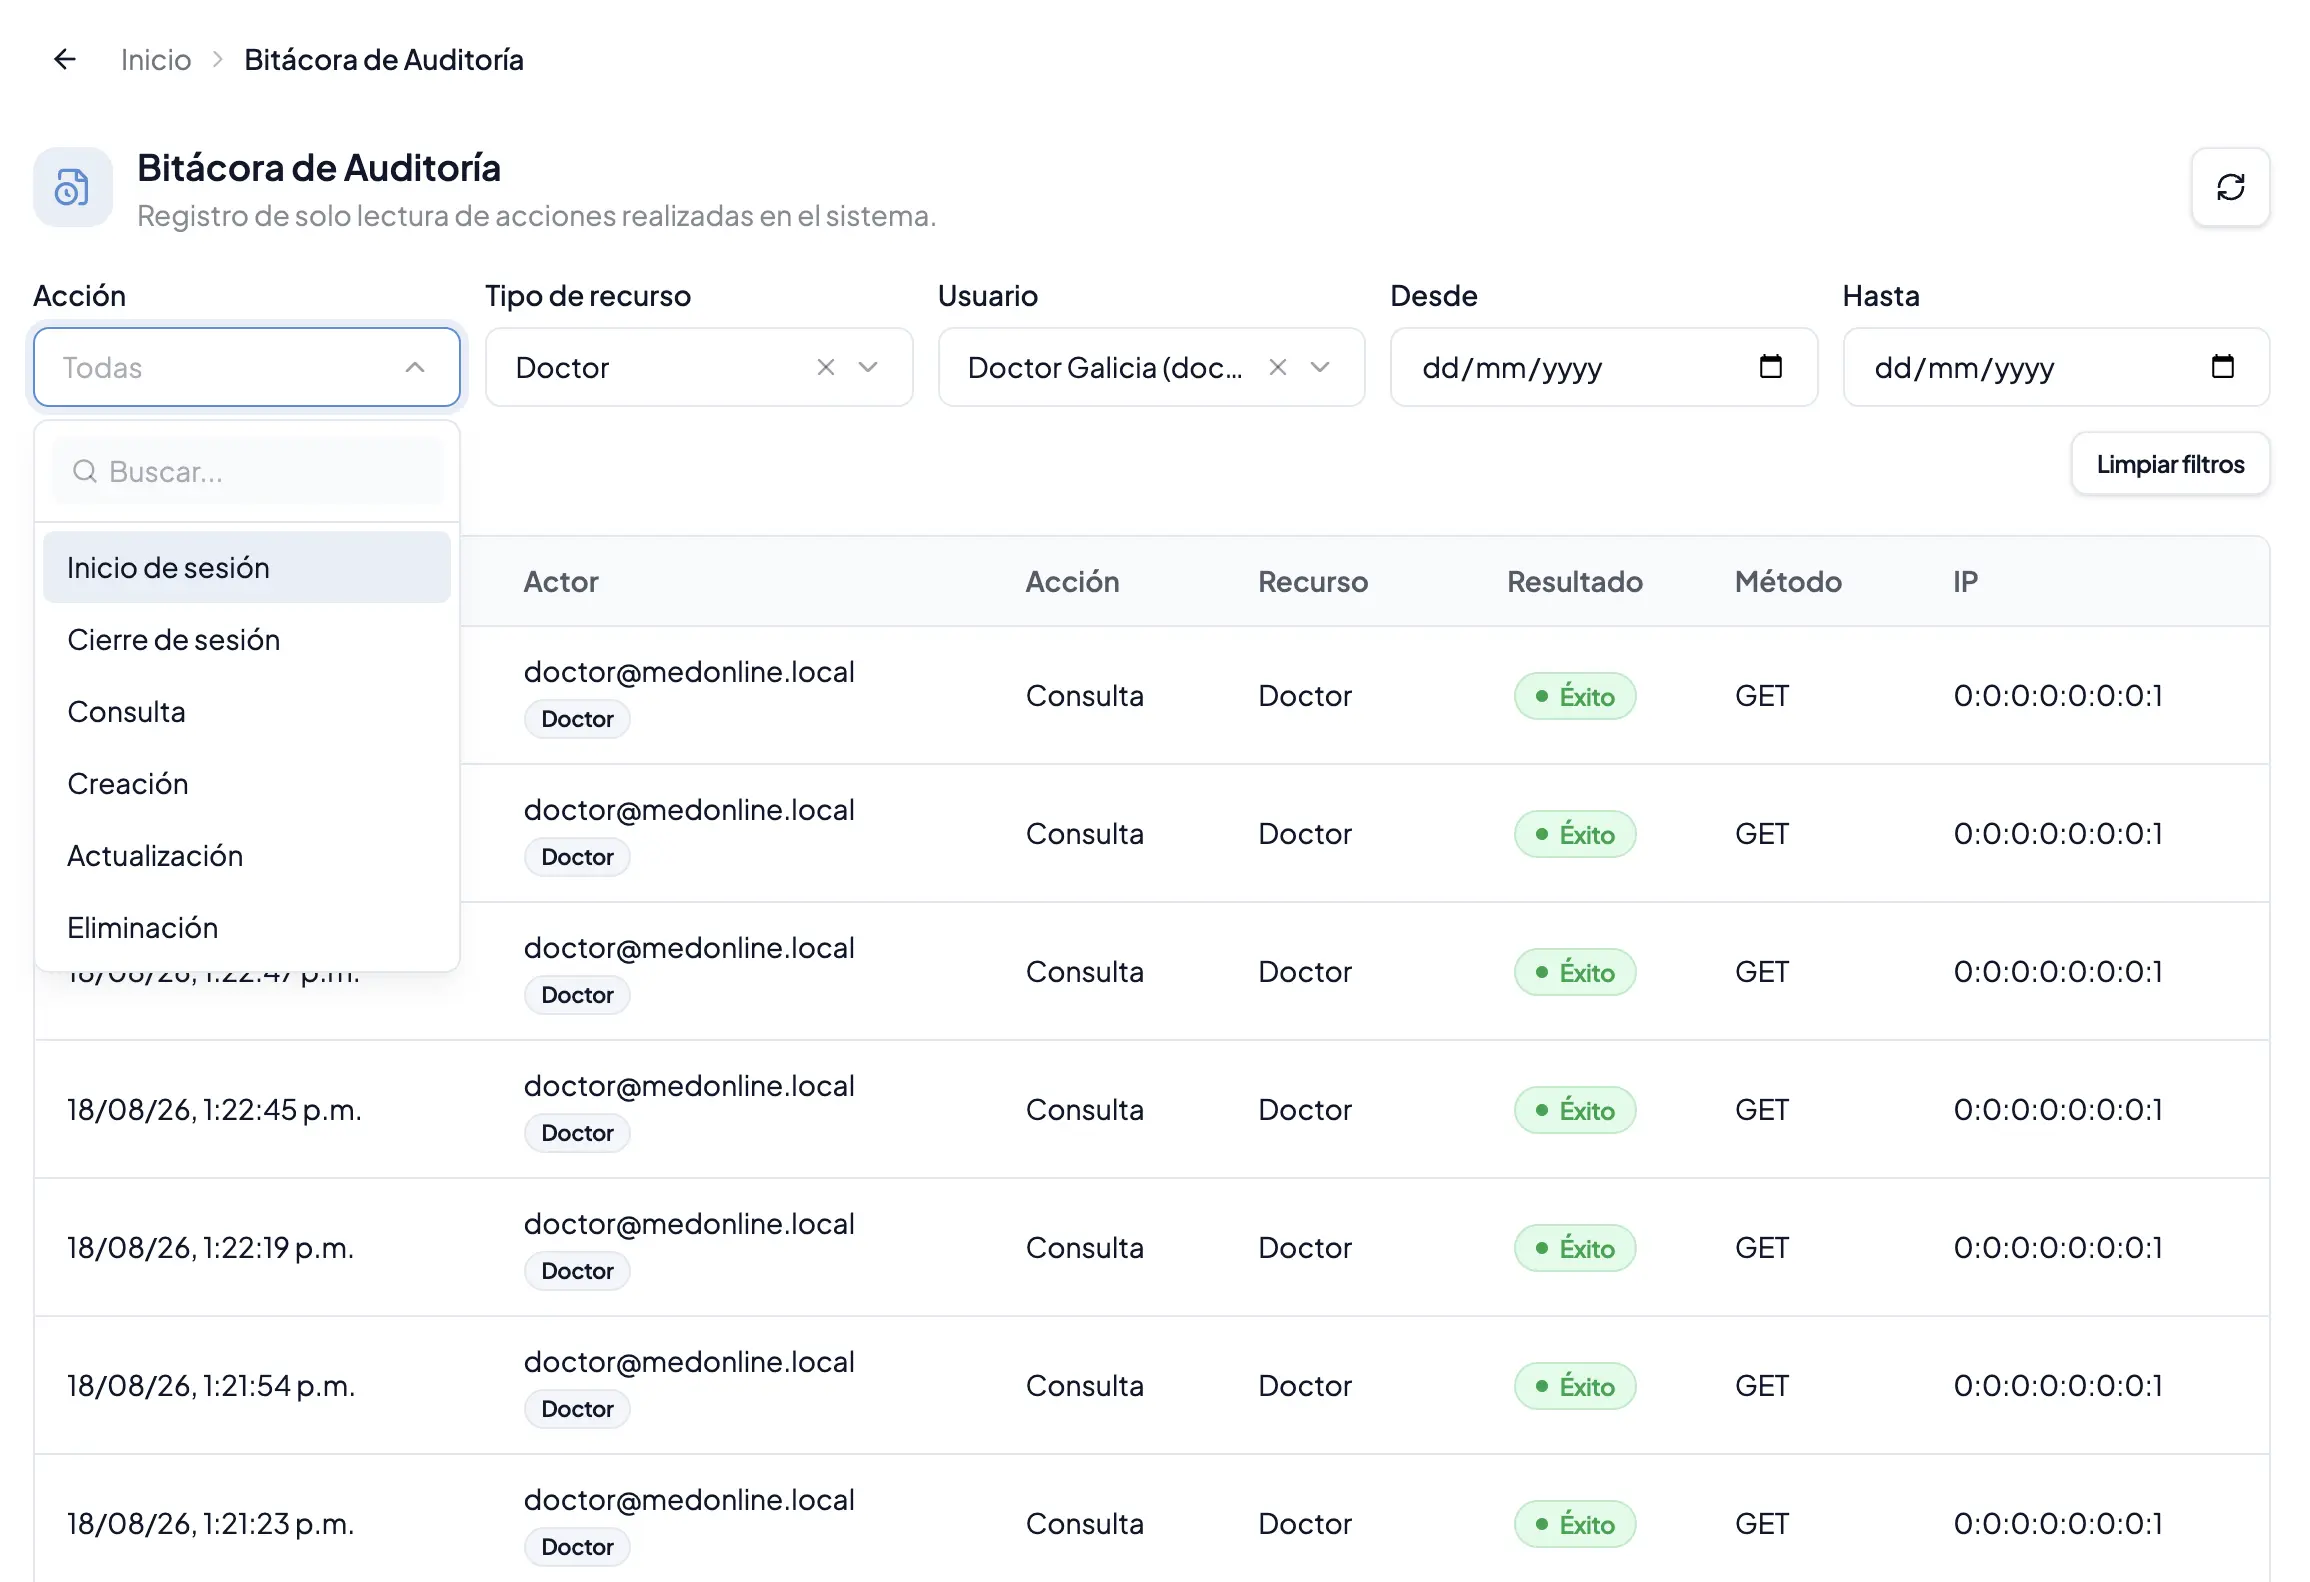Viewport: 2310px width, 1582px height.
Task: Click the Desde date field
Action: 1604,367
